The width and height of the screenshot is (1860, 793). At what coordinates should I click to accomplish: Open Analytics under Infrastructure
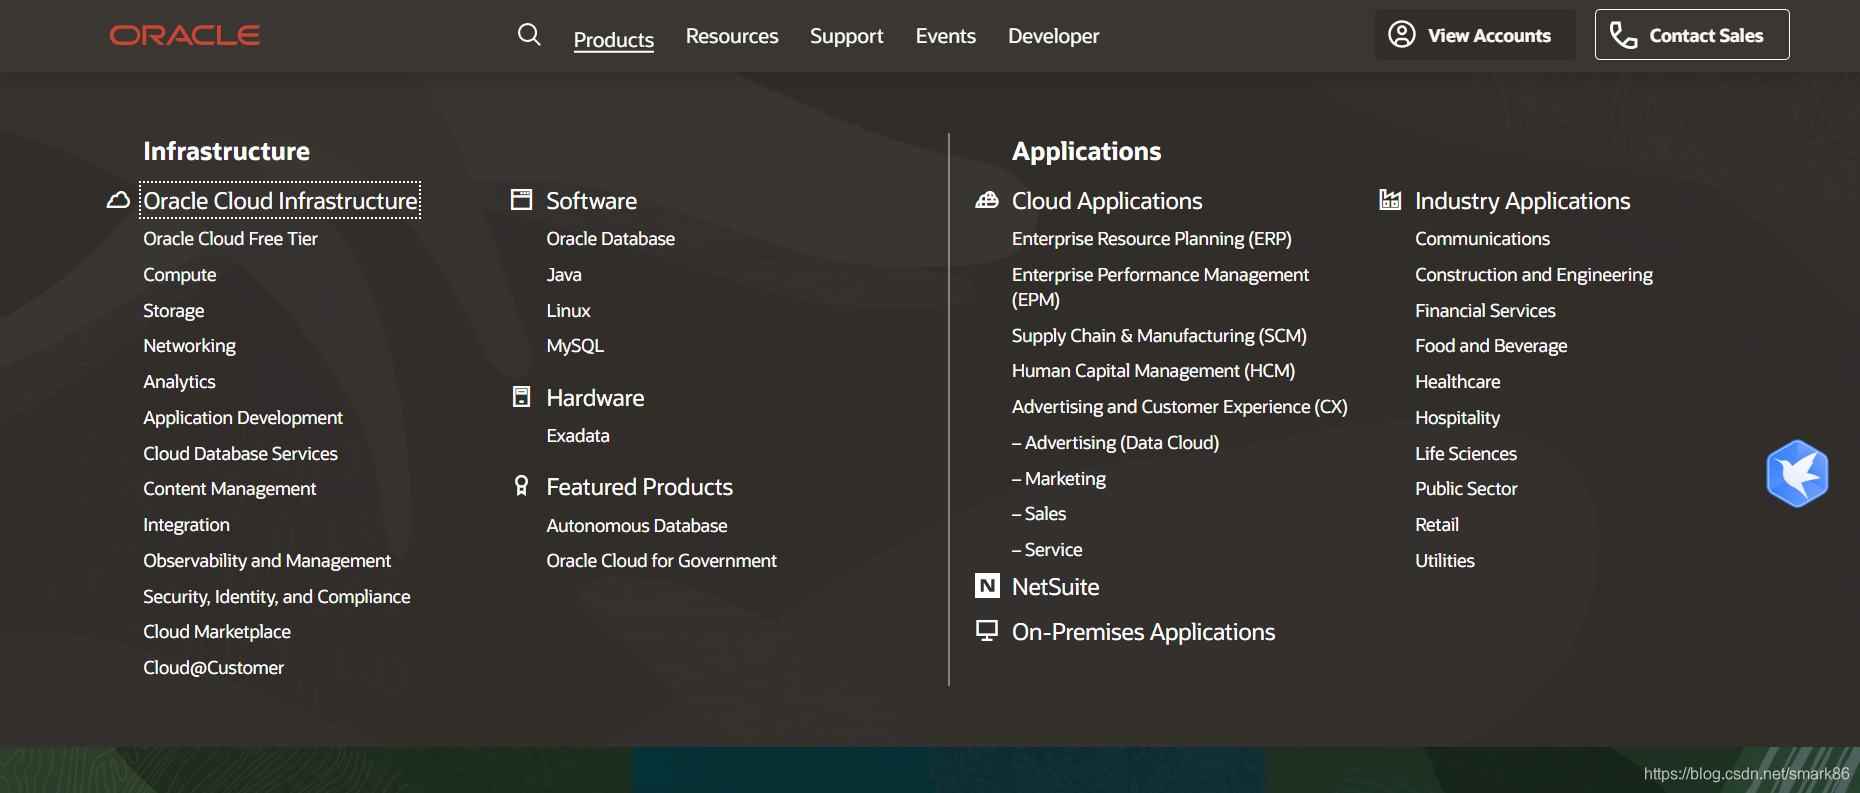click(x=179, y=382)
